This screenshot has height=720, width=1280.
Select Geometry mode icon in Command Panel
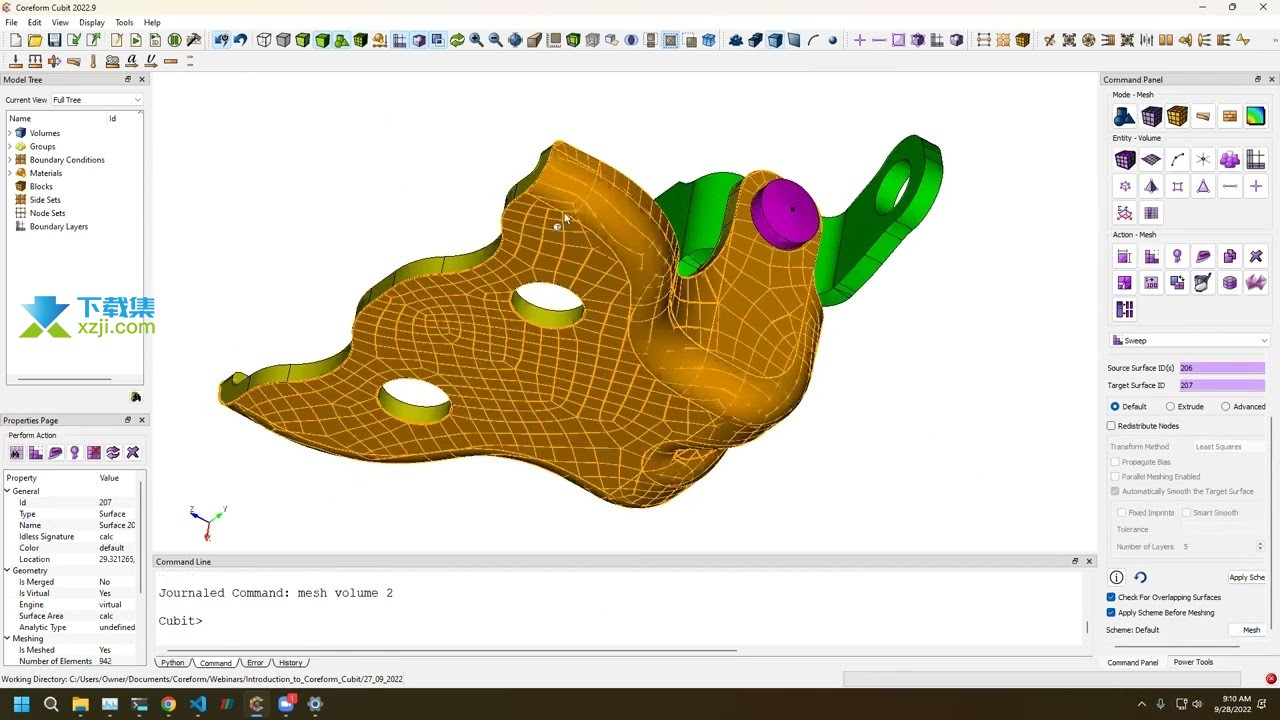[x=1124, y=116]
